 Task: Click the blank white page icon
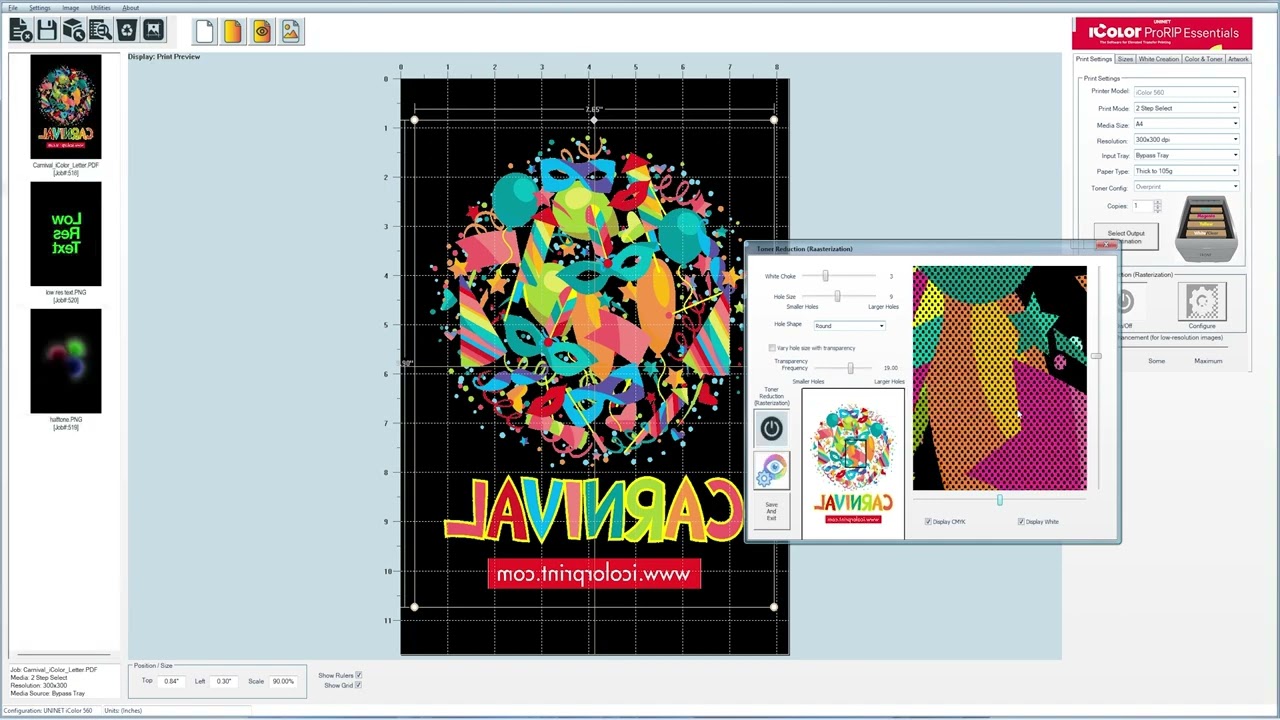(204, 32)
